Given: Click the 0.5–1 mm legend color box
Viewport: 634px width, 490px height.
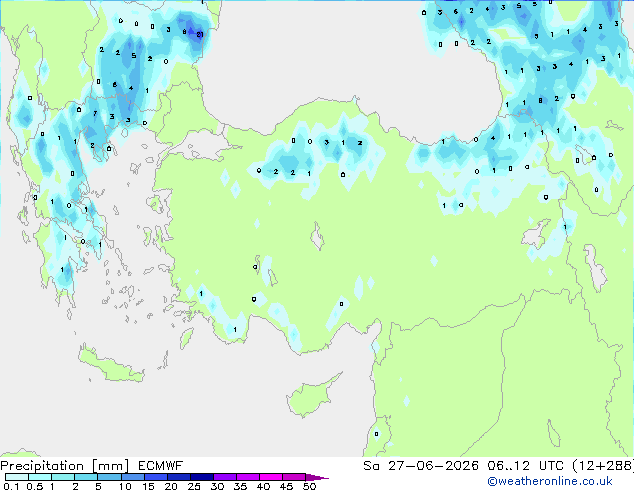Looking at the screenshot, I should point(40,477).
